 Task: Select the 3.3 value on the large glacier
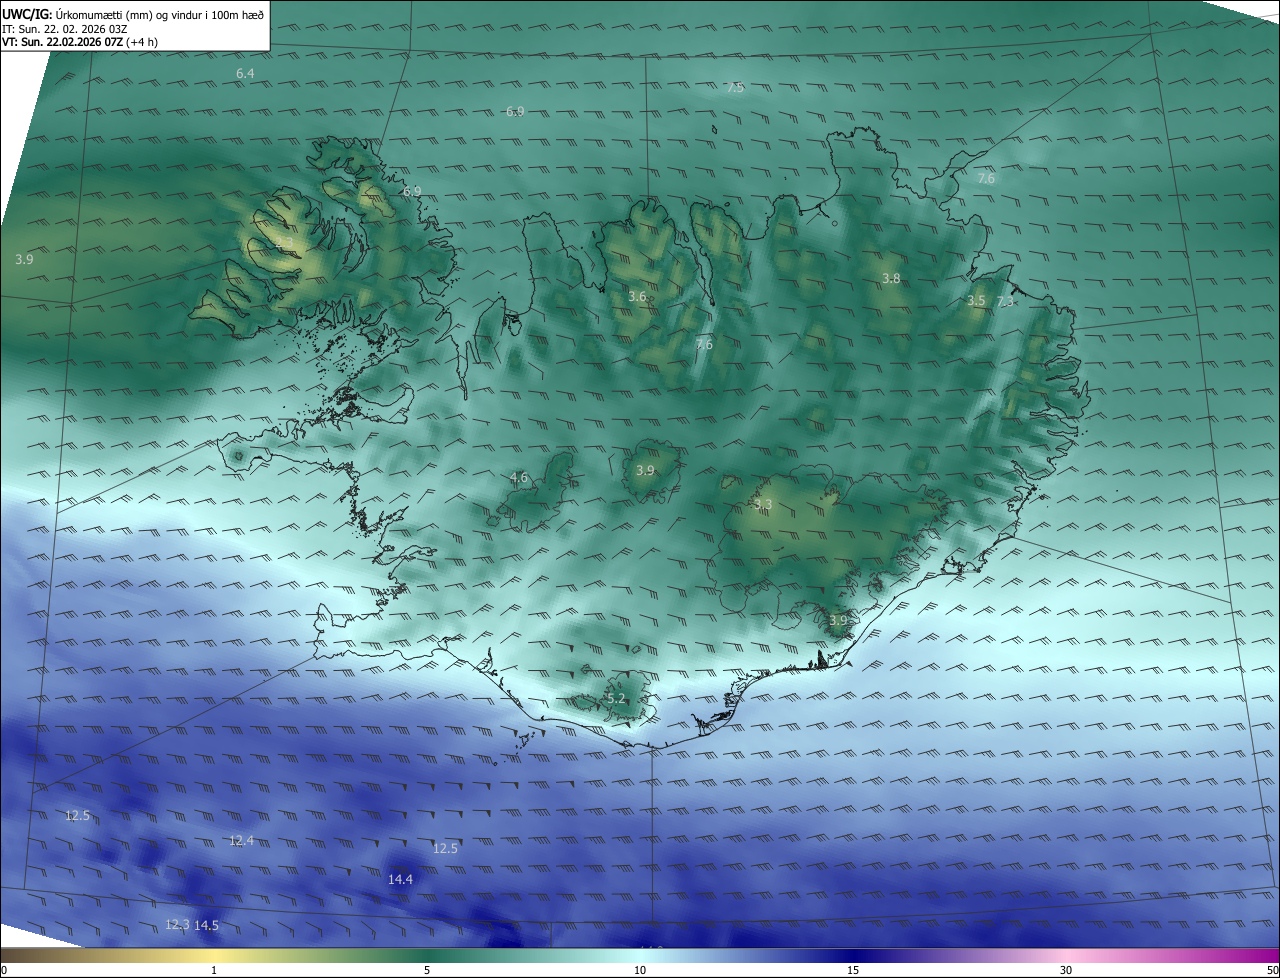point(763,505)
